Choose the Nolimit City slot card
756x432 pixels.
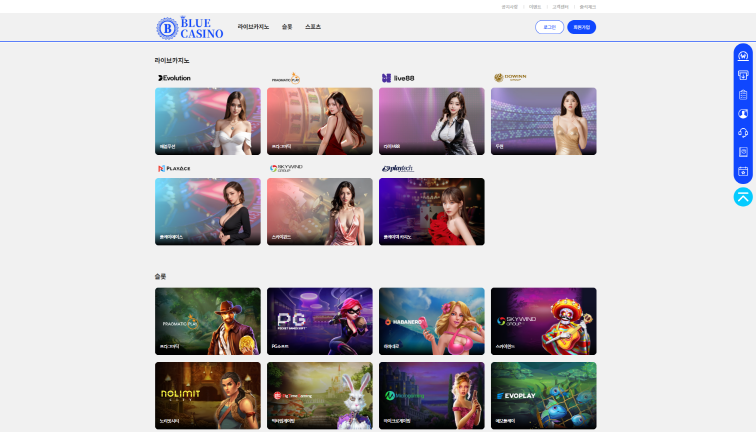coord(207,395)
